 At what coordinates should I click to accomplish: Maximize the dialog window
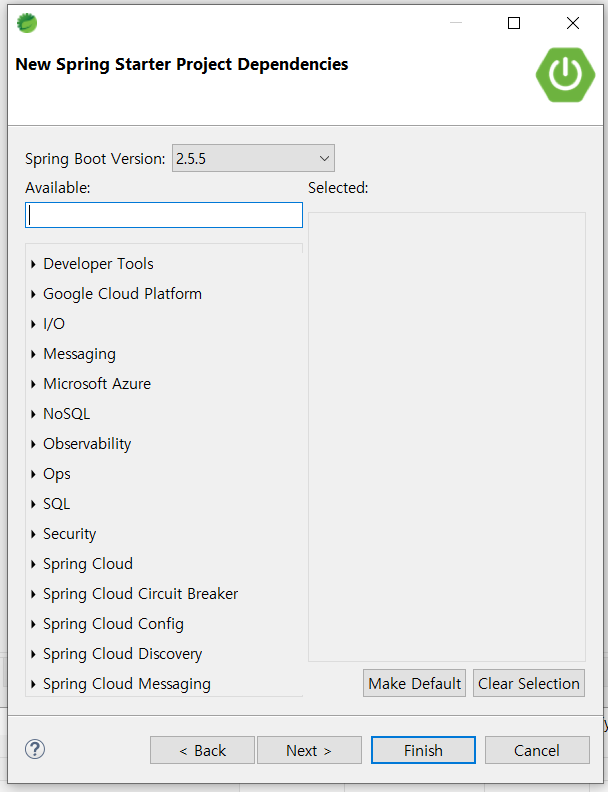514,23
